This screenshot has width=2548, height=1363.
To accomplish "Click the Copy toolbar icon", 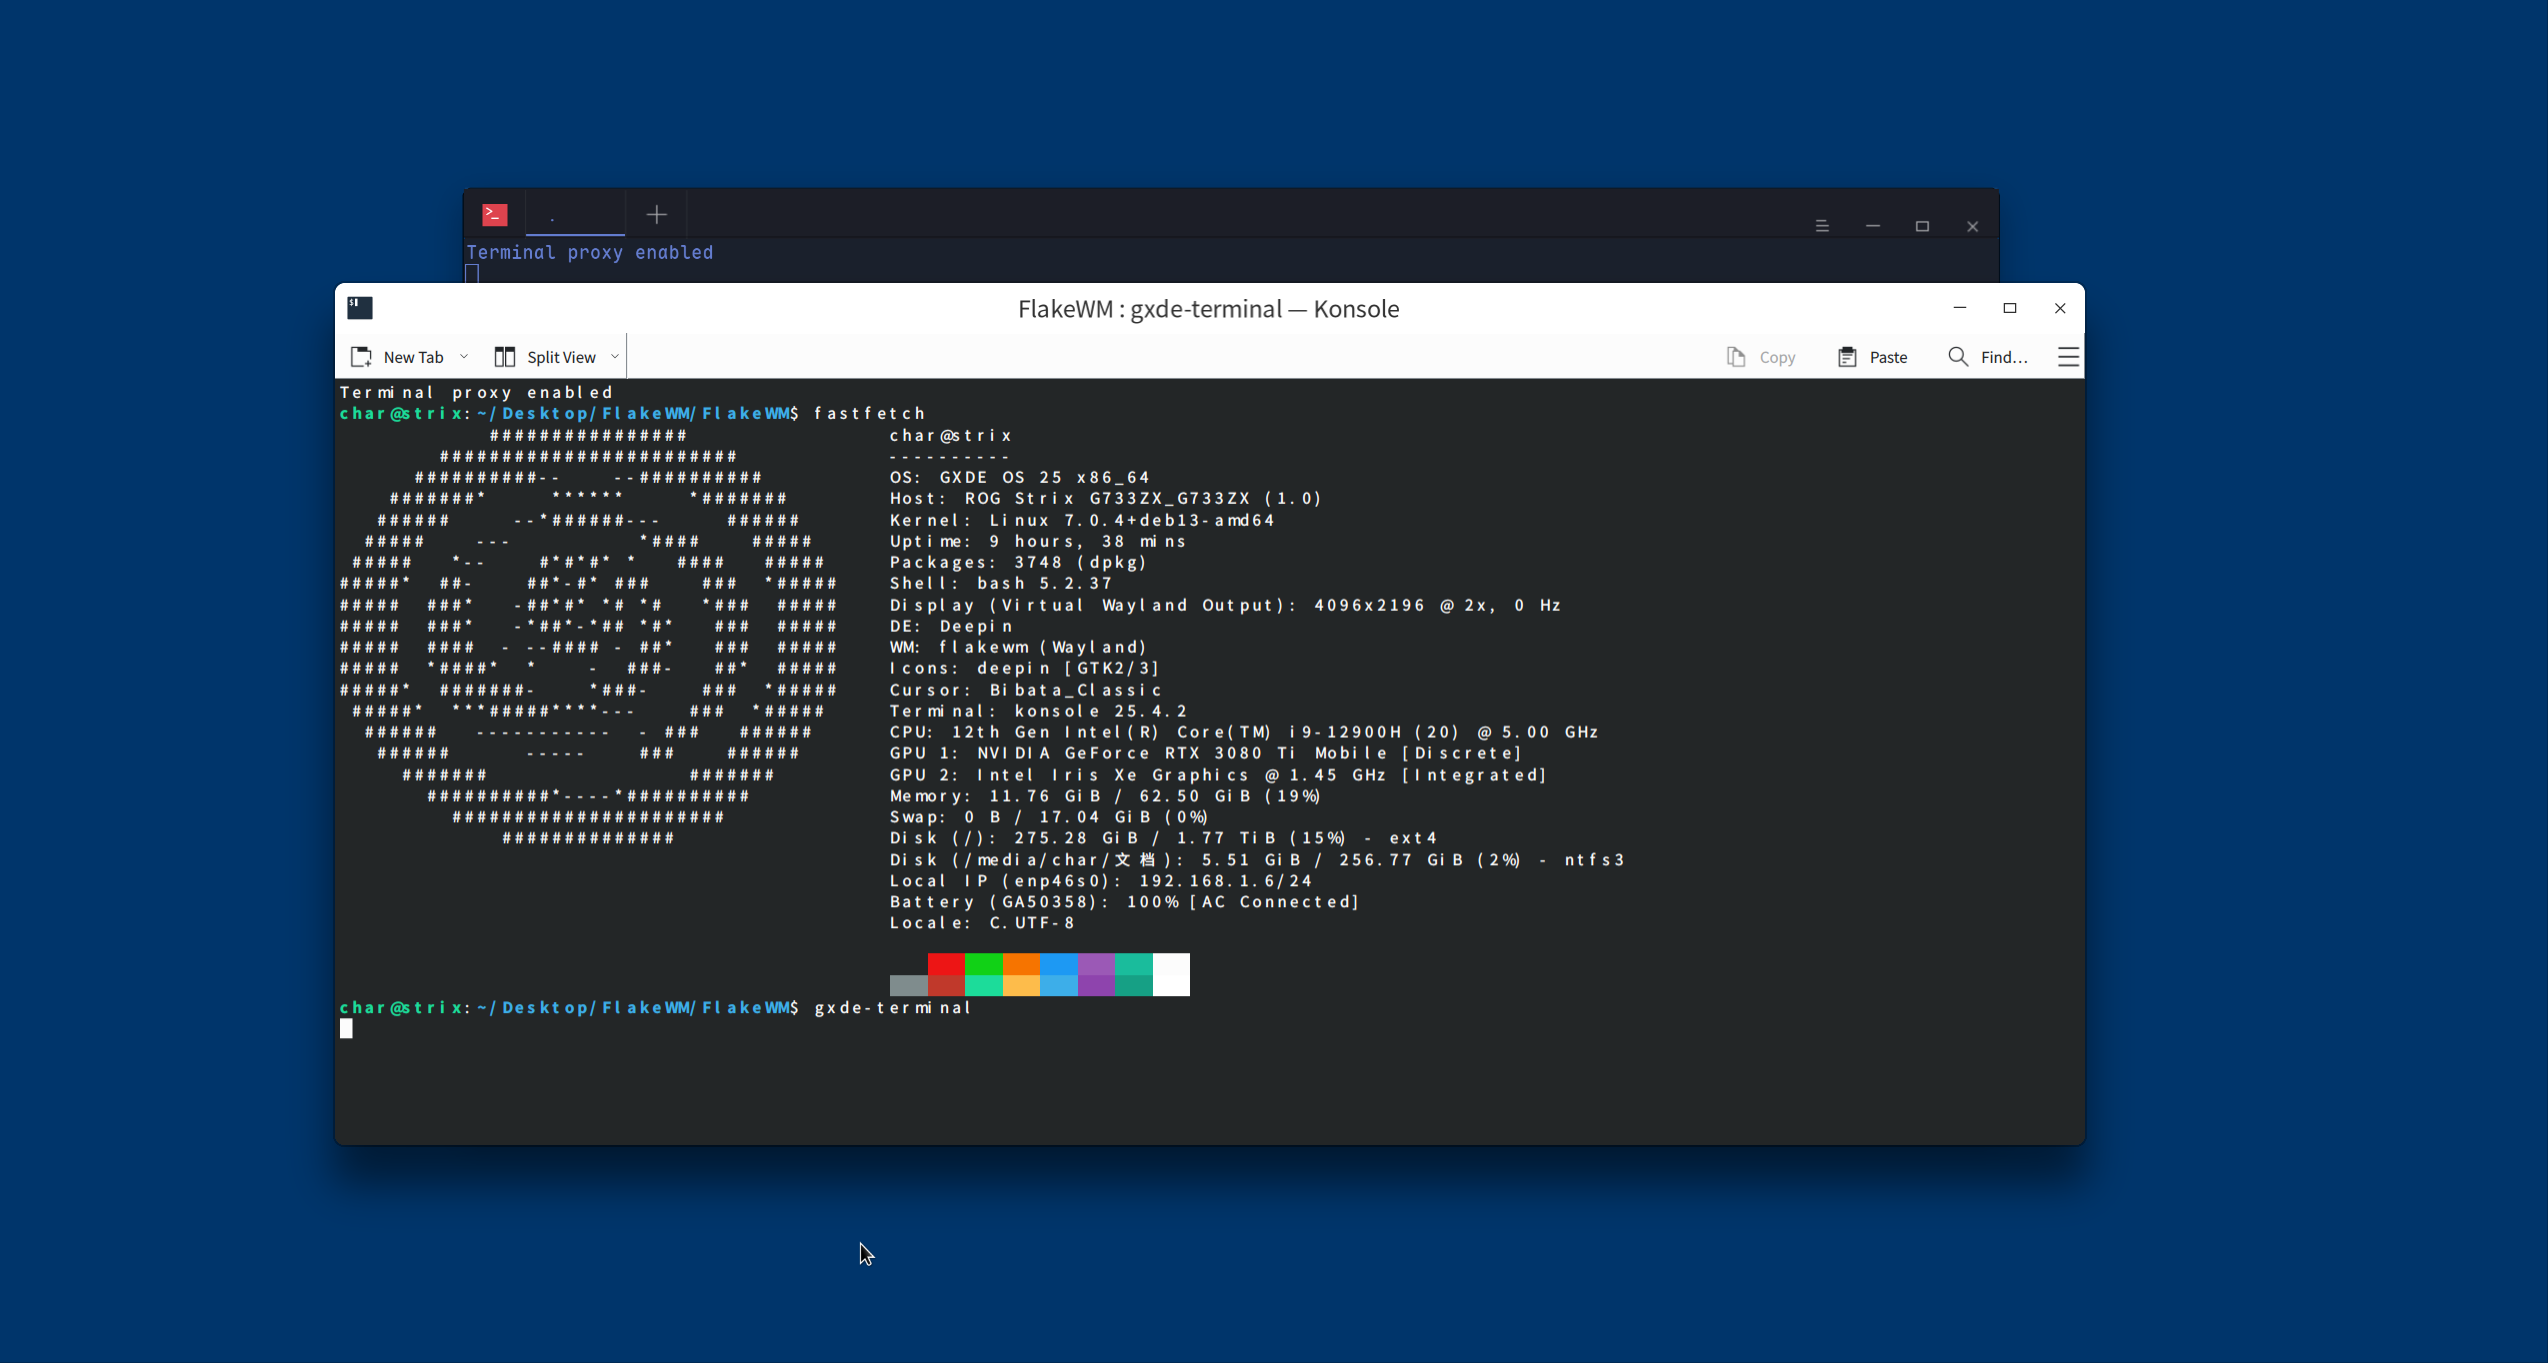I will [x=1736, y=357].
